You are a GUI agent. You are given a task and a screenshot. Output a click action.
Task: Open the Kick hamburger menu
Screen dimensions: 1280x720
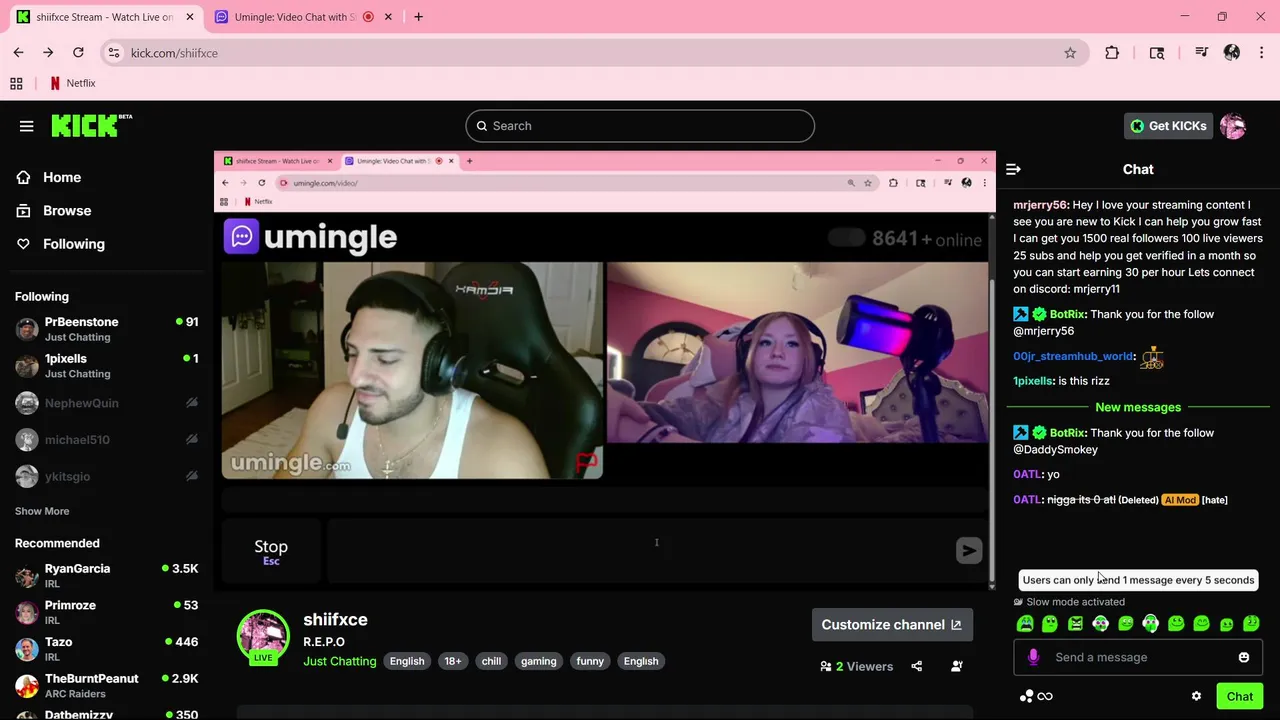(27, 126)
